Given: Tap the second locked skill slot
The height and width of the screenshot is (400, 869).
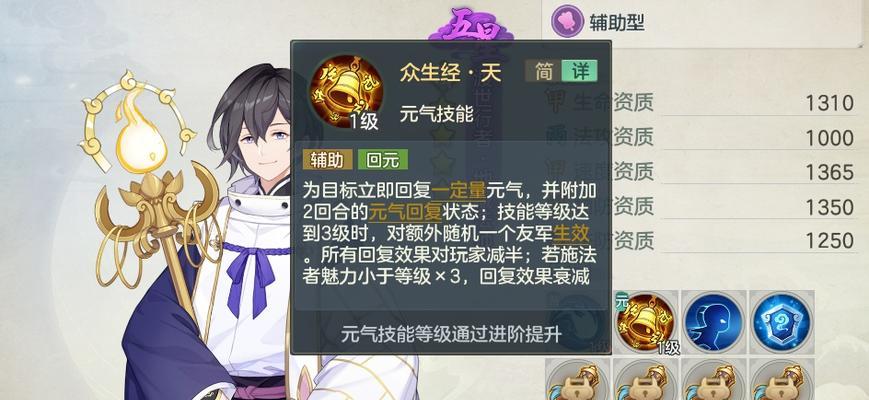Looking at the screenshot, I should point(646,380).
